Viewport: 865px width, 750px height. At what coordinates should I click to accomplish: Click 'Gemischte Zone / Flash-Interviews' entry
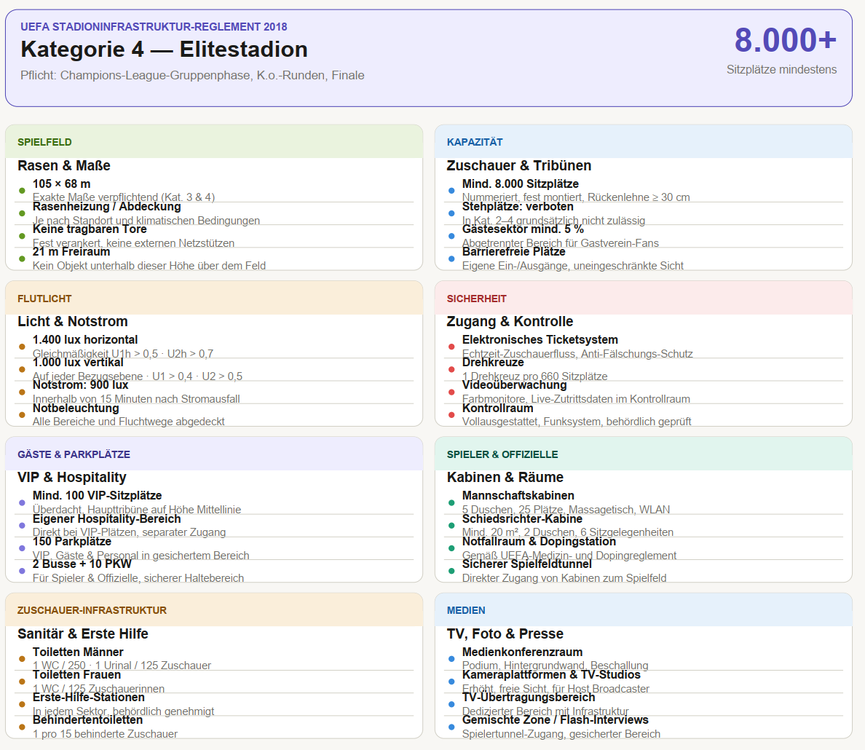(555, 720)
